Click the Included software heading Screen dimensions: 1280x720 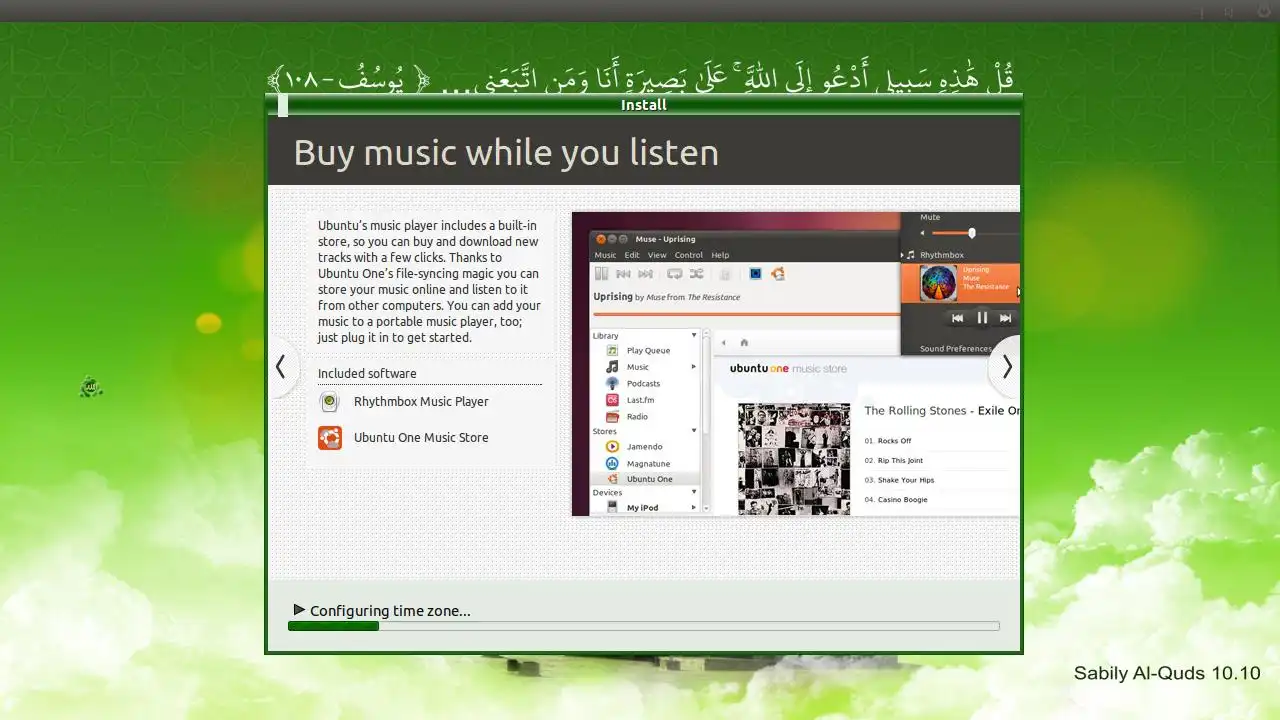(x=367, y=374)
